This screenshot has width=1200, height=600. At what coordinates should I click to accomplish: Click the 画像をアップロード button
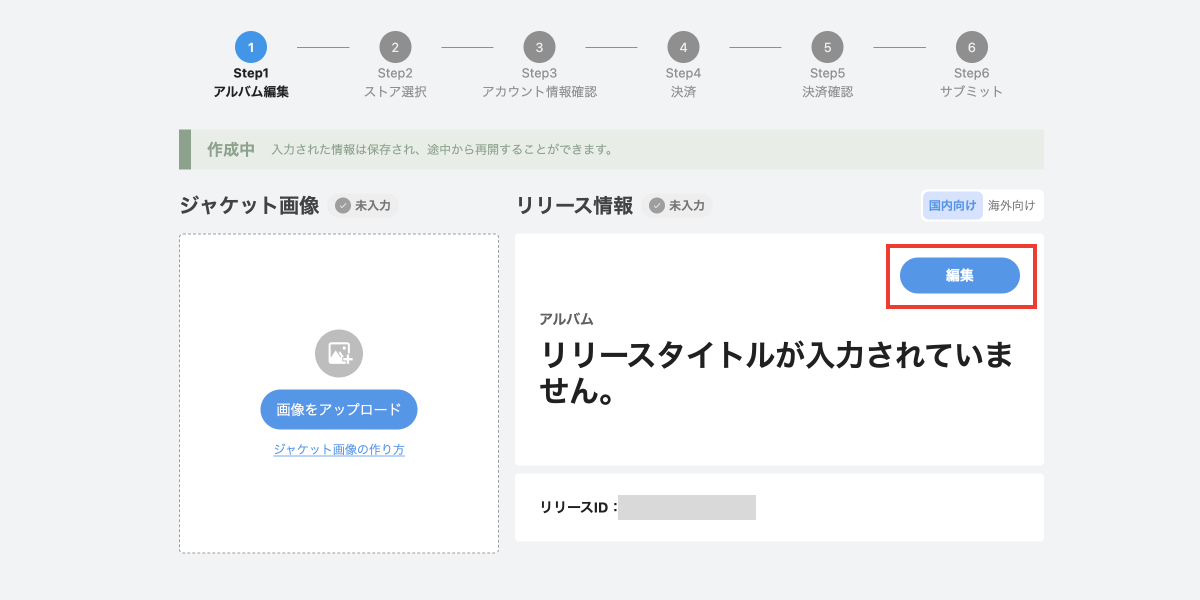(339, 410)
